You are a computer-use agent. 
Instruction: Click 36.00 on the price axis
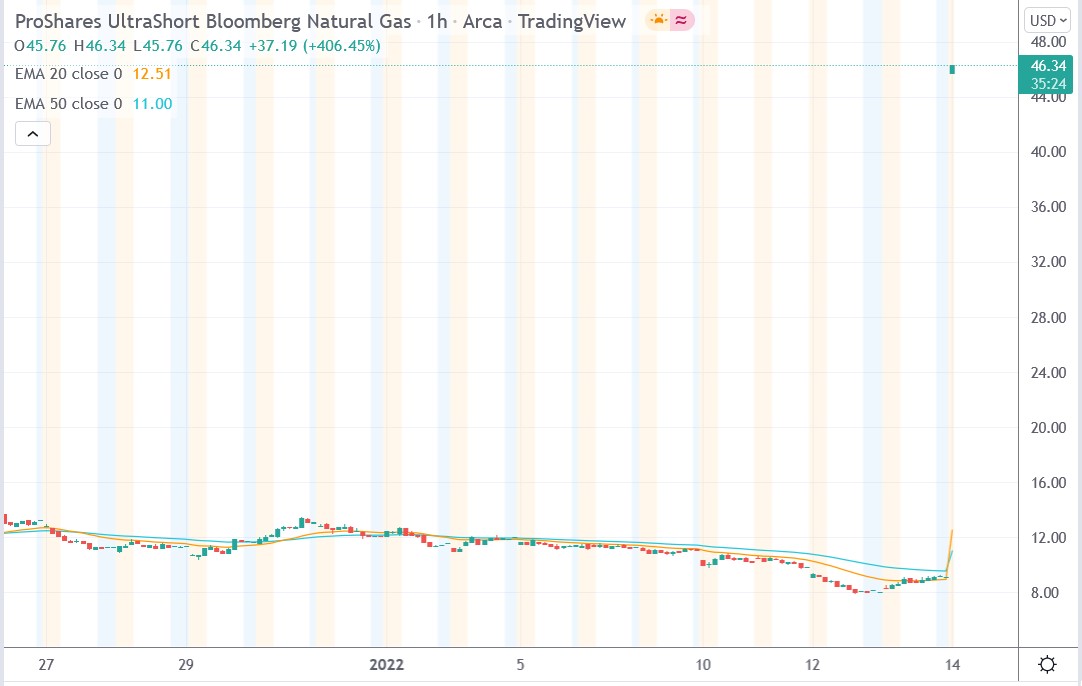click(x=1048, y=207)
